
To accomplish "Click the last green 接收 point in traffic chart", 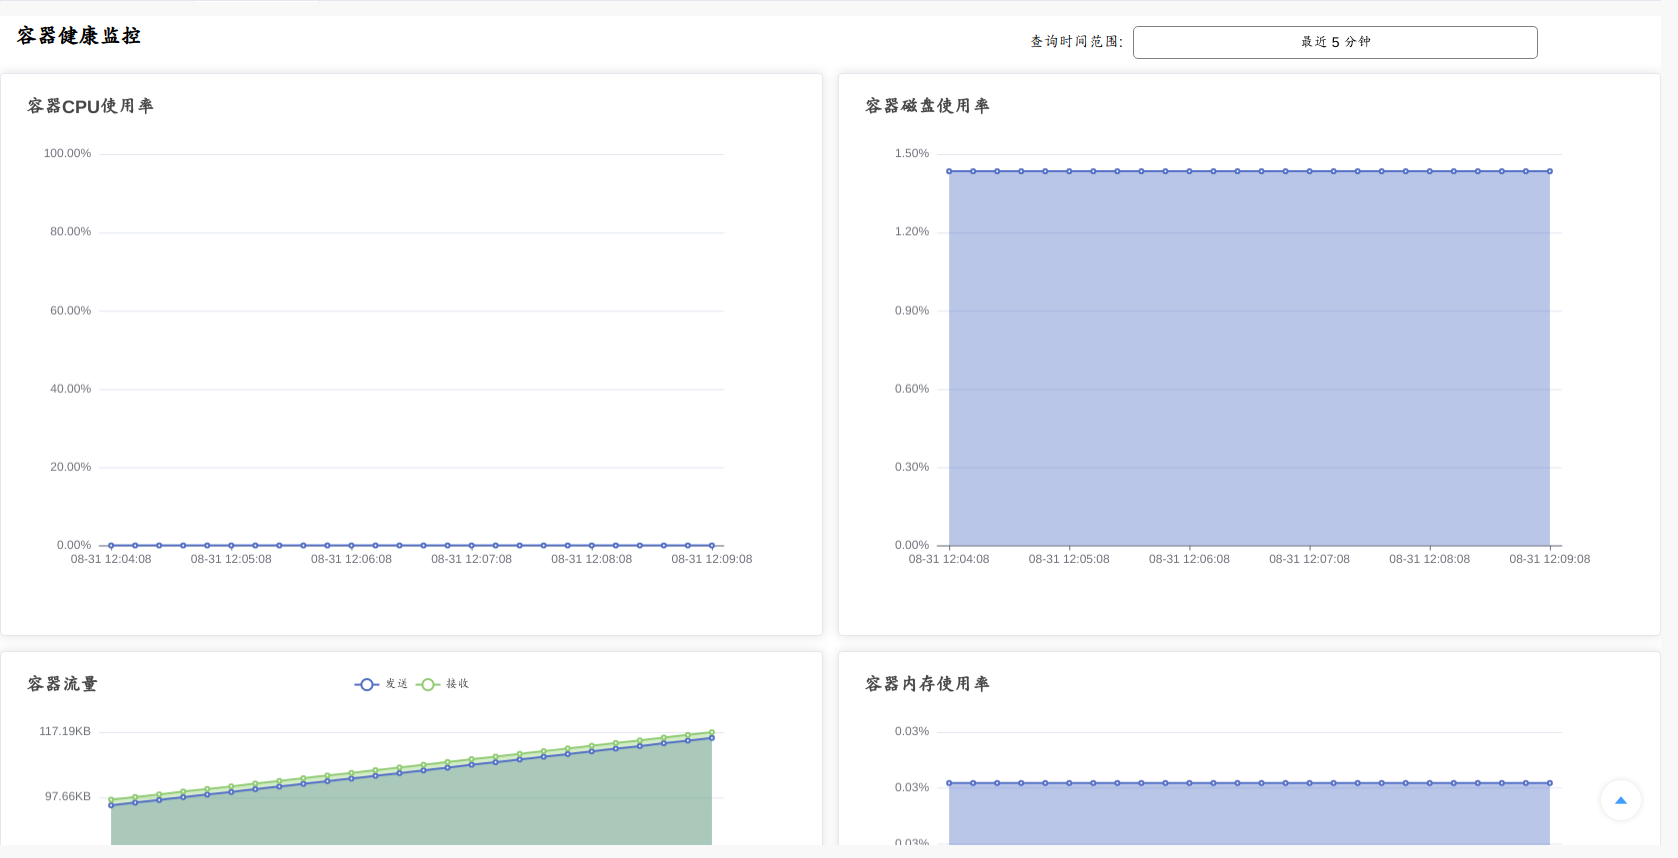I will tap(712, 732).
